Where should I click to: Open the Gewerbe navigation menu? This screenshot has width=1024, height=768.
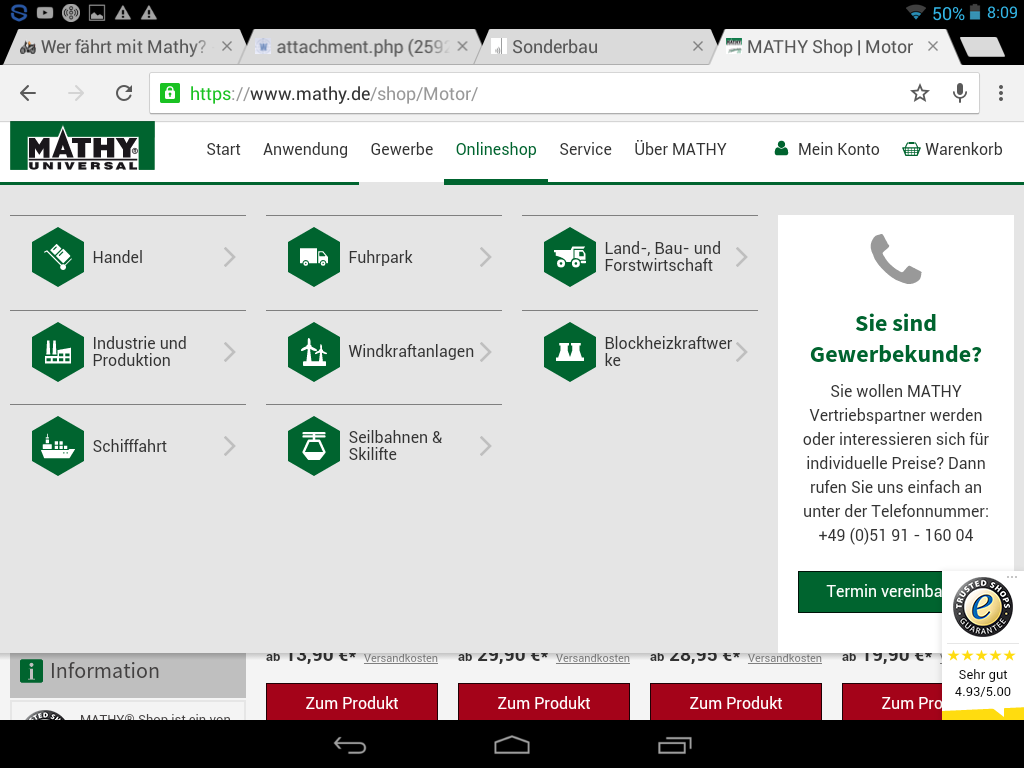pyautogui.click(x=402, y=149)
